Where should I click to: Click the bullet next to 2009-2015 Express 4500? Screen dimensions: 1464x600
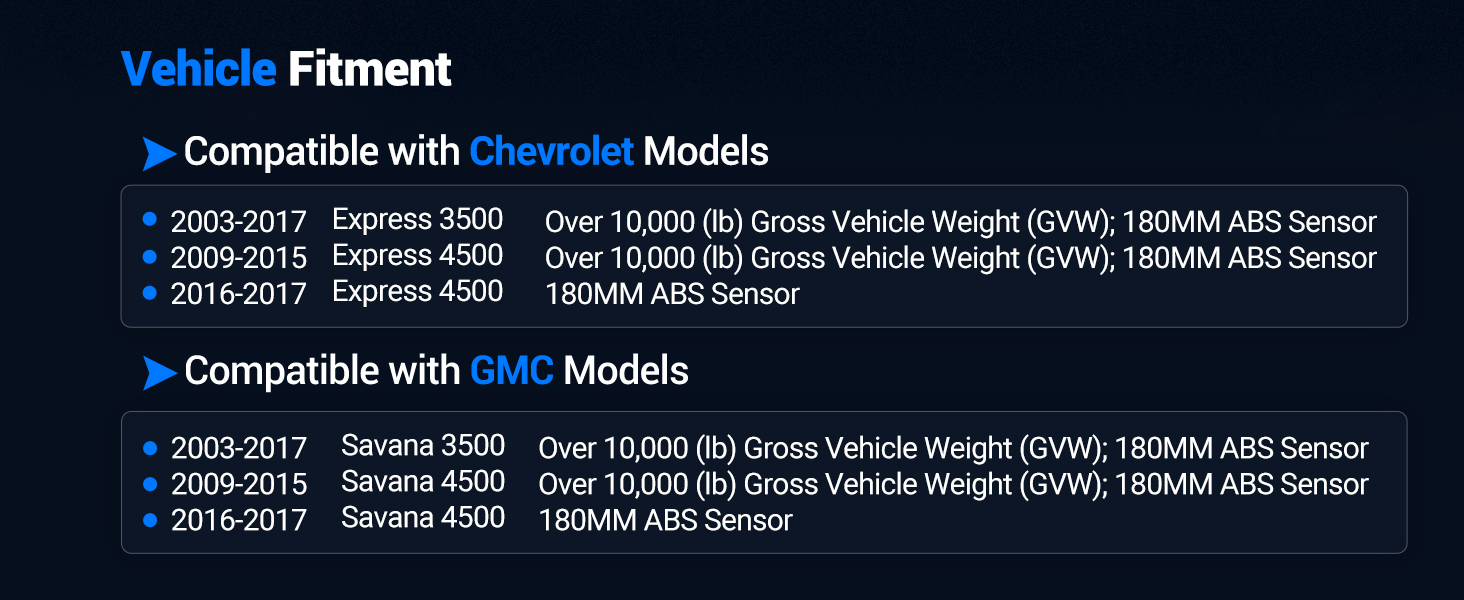point(150,256)
